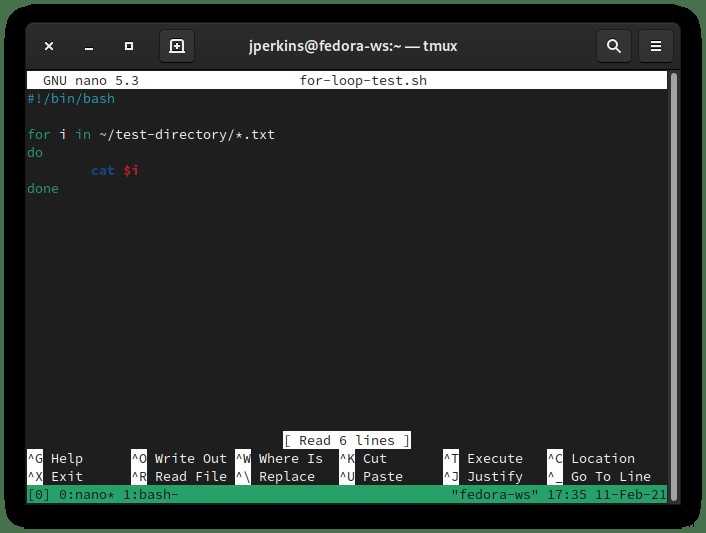Click the 'for' keyword
This screenshot has width=706, height=533.
39,135
